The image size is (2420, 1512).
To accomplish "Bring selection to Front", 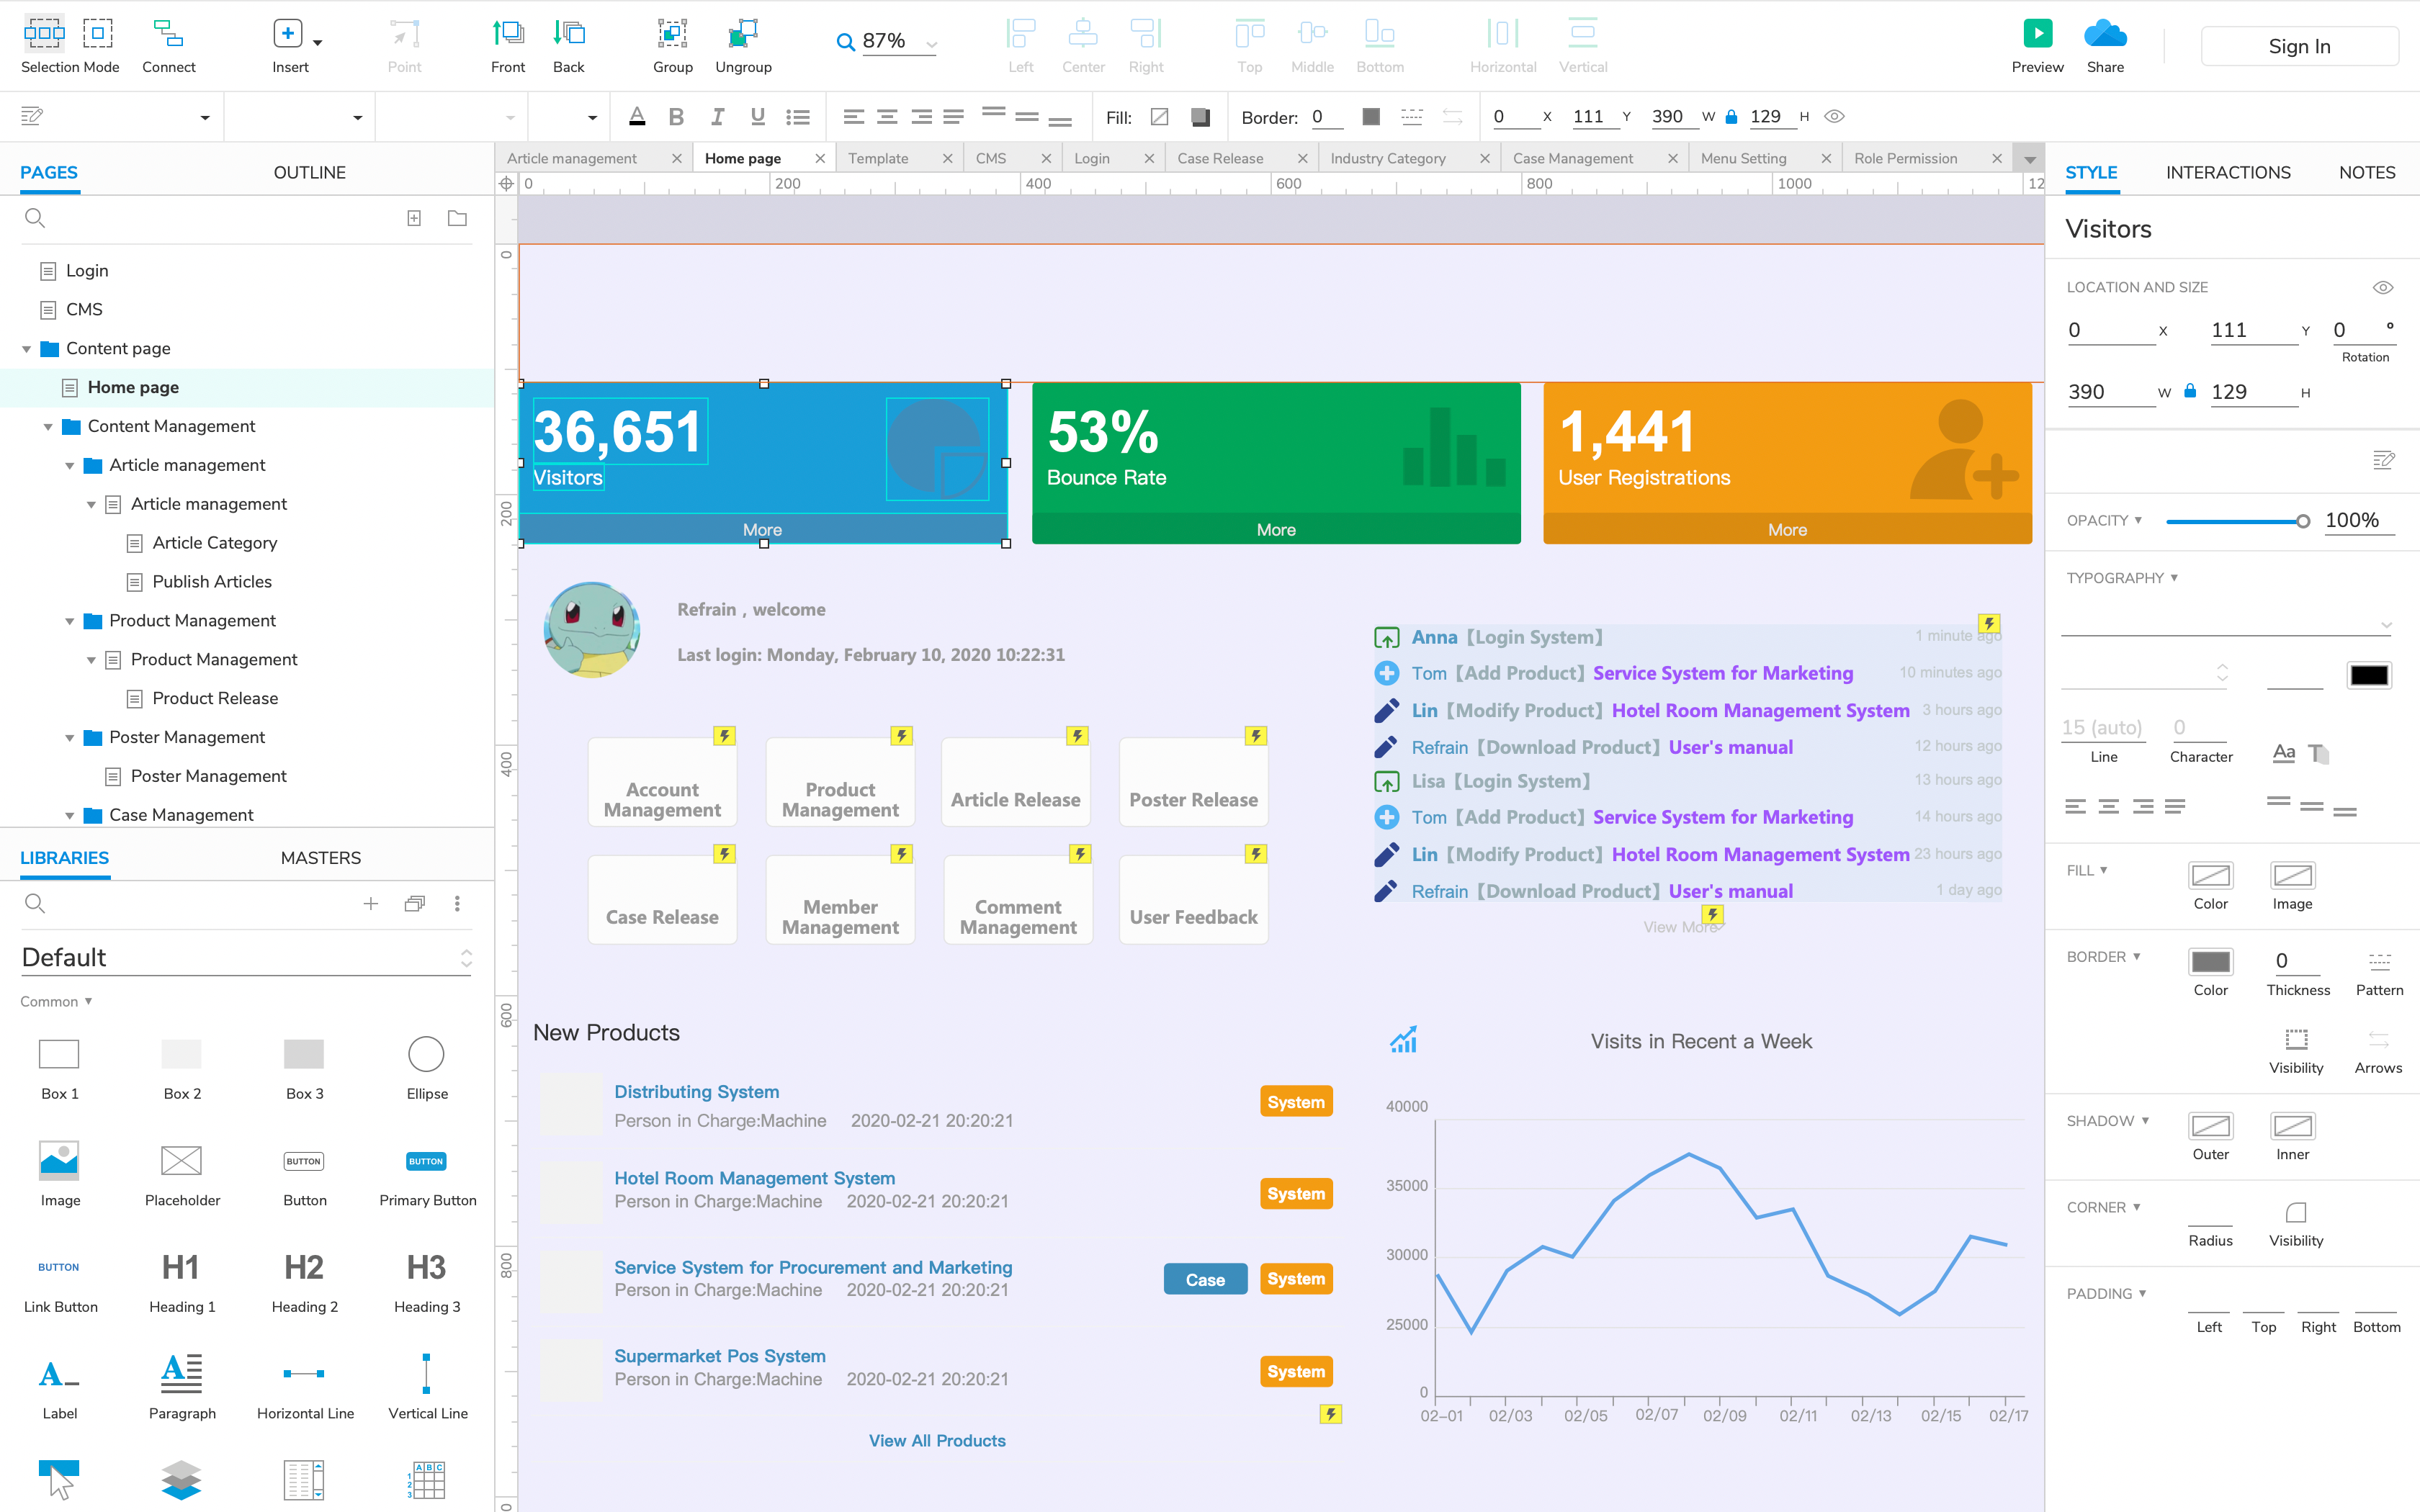I will tap(508, 46).
